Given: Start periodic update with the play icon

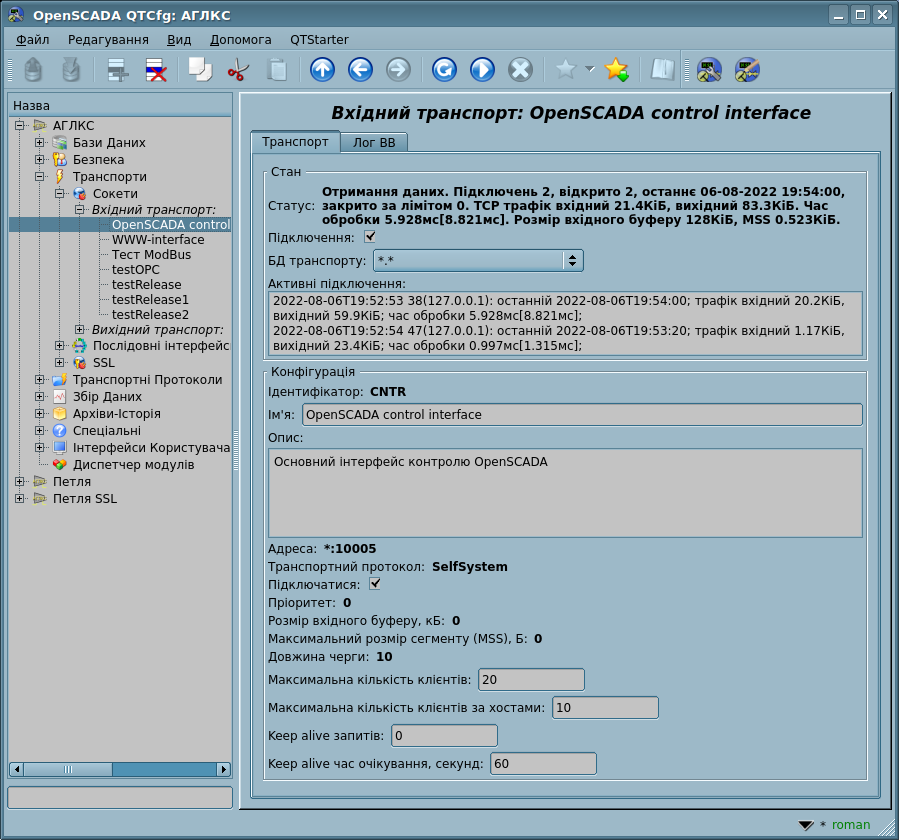Looking at the screenshot, I should click(482, 70).
